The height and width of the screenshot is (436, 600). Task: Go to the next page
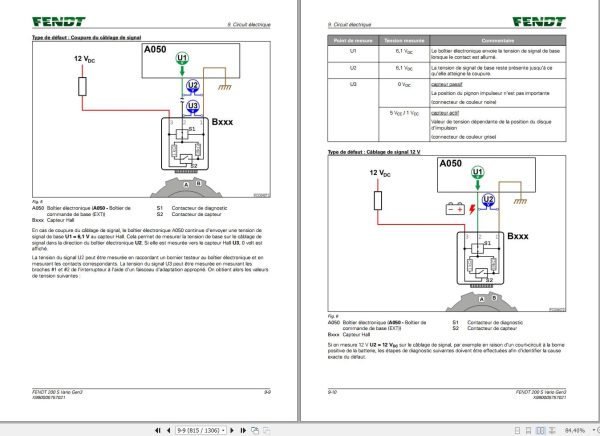[232, 430]
